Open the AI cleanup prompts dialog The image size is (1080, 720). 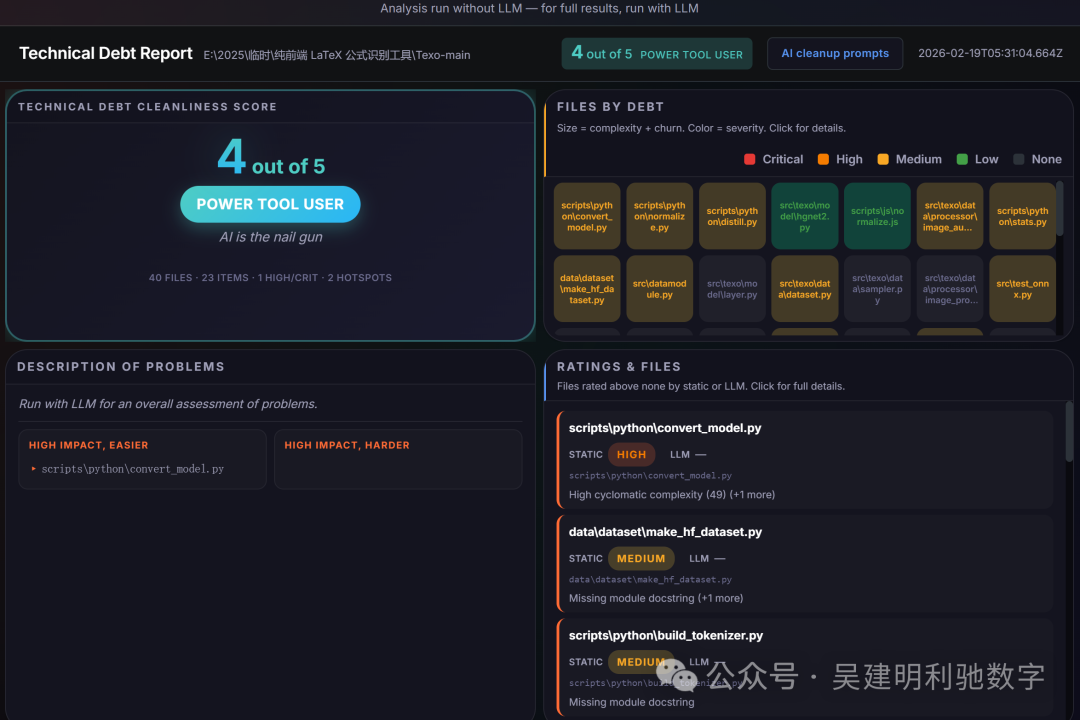click(x=835, y=54)
